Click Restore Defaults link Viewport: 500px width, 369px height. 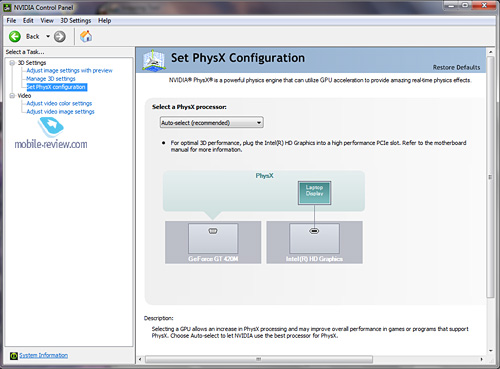tap(456, 67)
